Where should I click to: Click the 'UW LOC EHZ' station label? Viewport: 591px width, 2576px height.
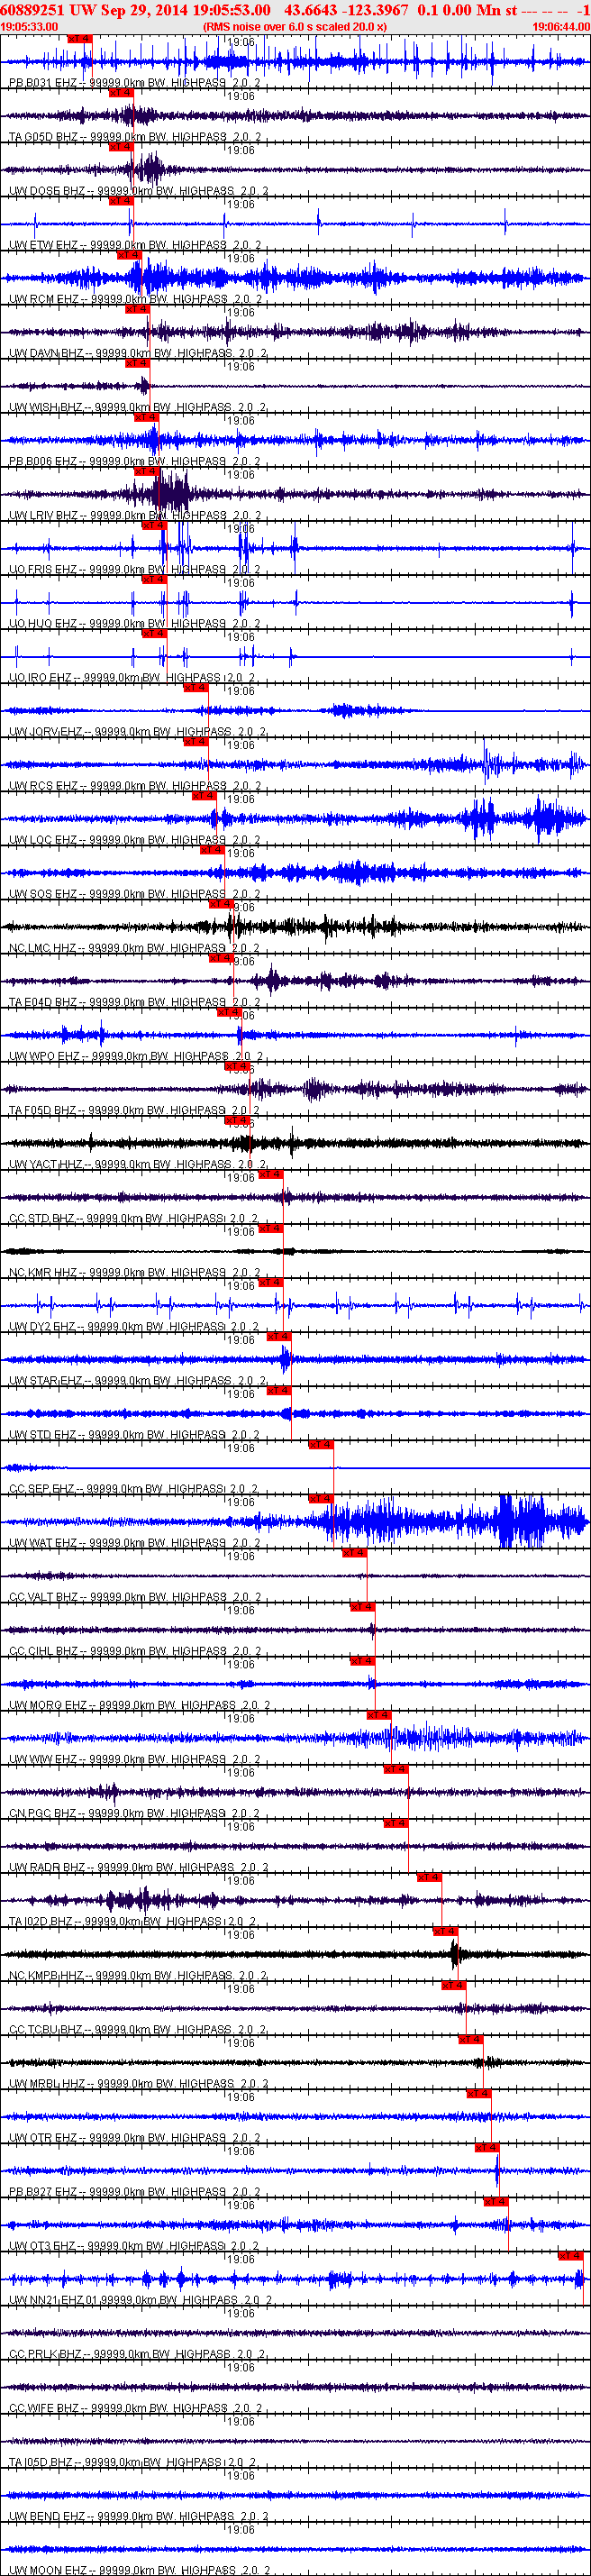[x=43, y=840]
